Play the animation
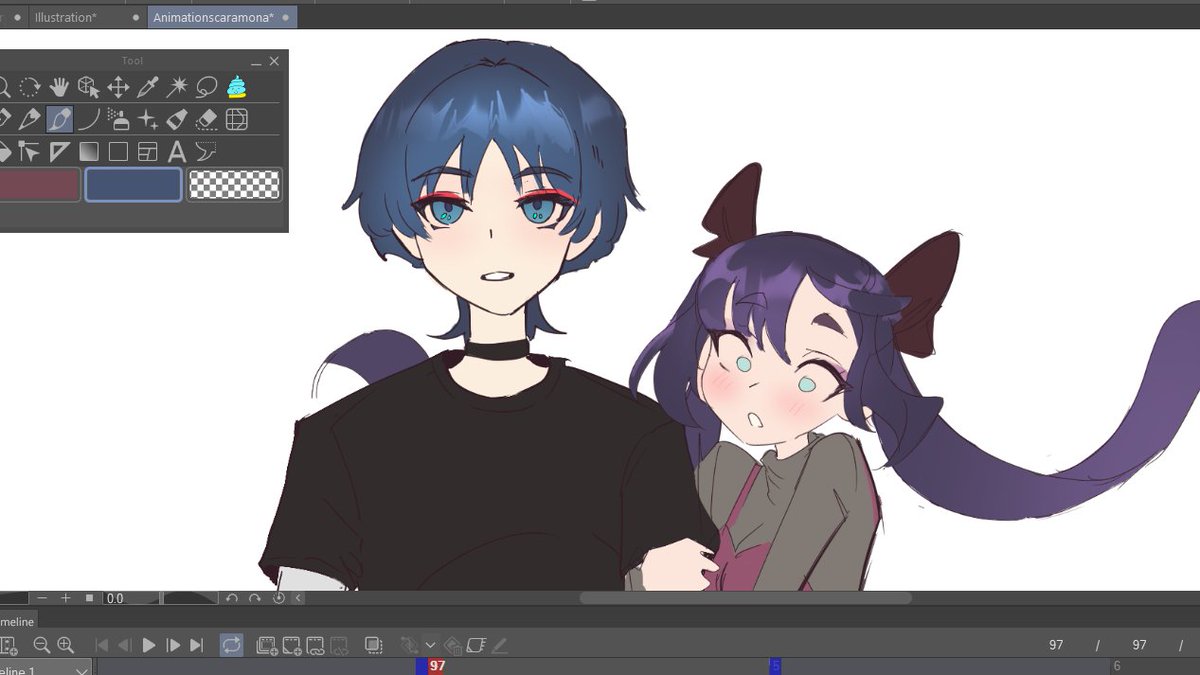Image resolution: width=1200 pixels, height=675 pixels. 149,646
